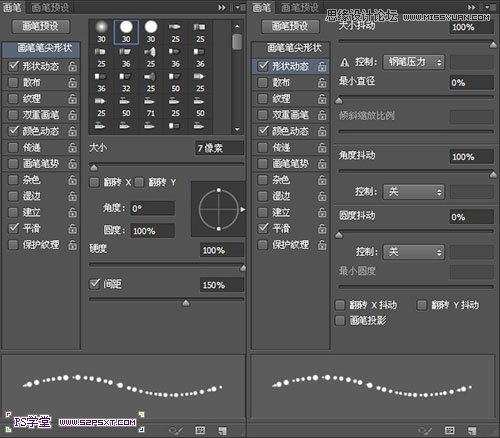The image size is (500, 438).
Task: Toggle lock next to 杂色 in Brush Tip Shape panel
Action: tap(72, 180)
